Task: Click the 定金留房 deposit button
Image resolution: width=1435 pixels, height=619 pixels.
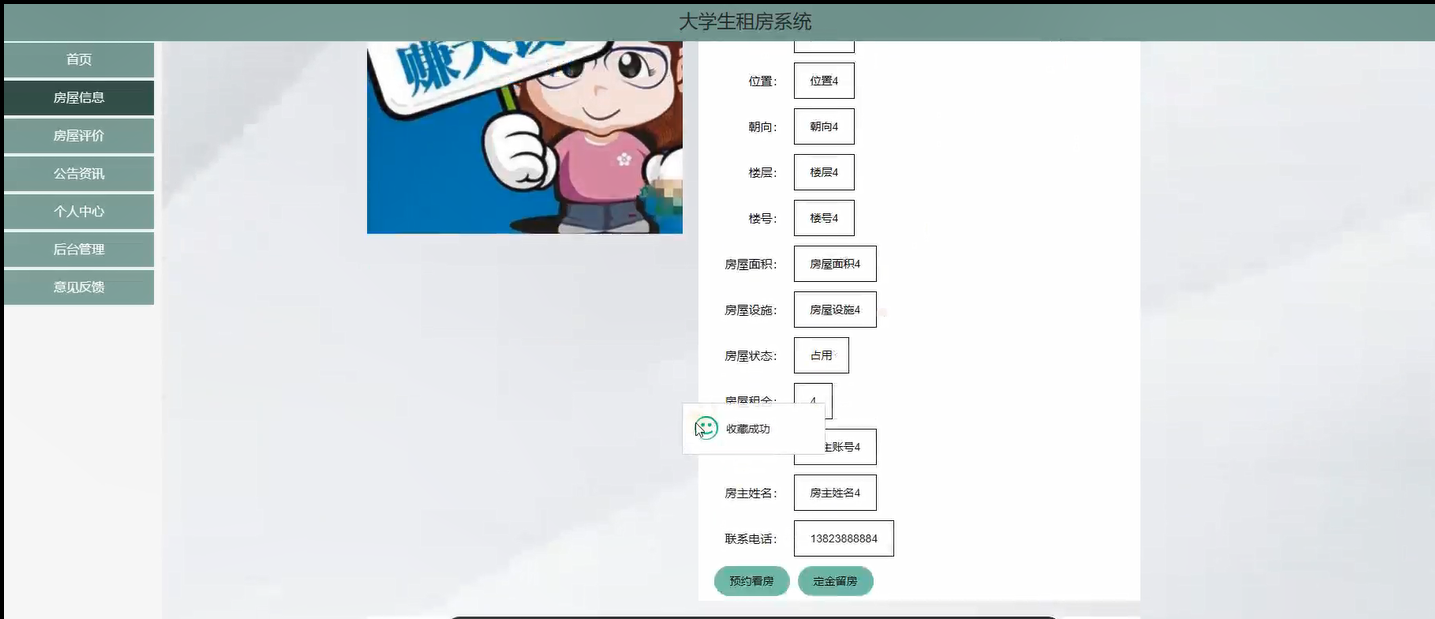Action: coord(835,581)
